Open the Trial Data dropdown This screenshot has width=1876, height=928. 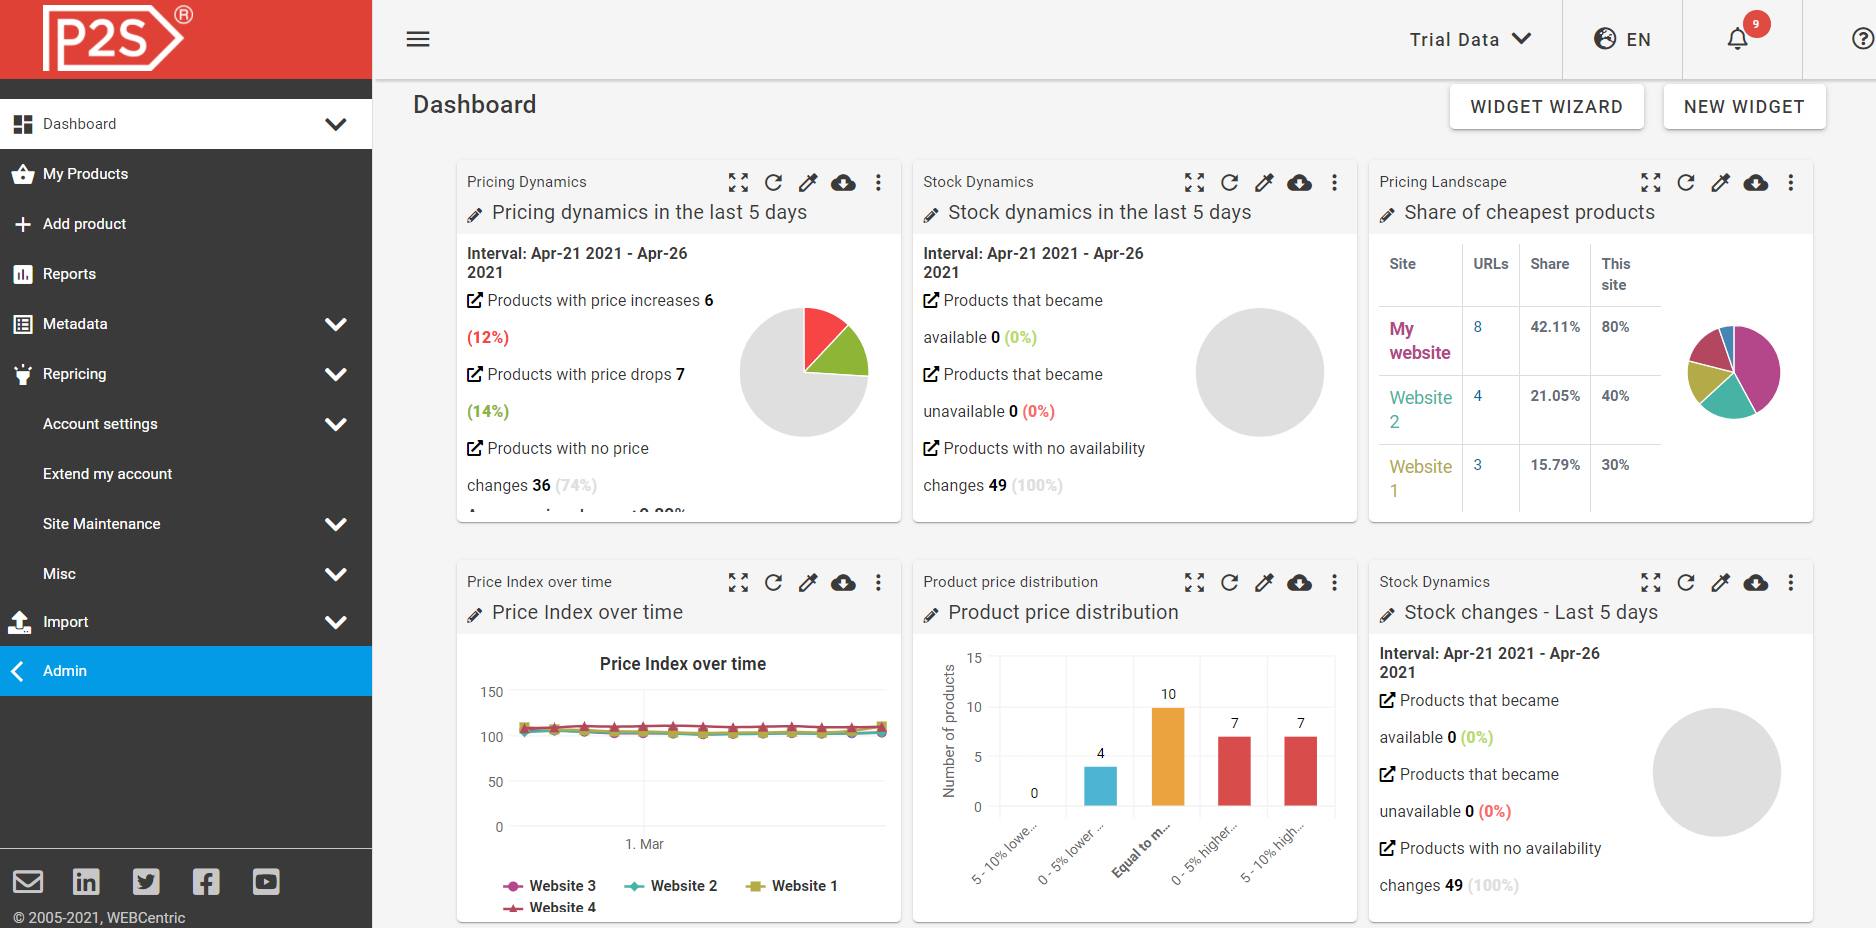[x=1470, y=39]
